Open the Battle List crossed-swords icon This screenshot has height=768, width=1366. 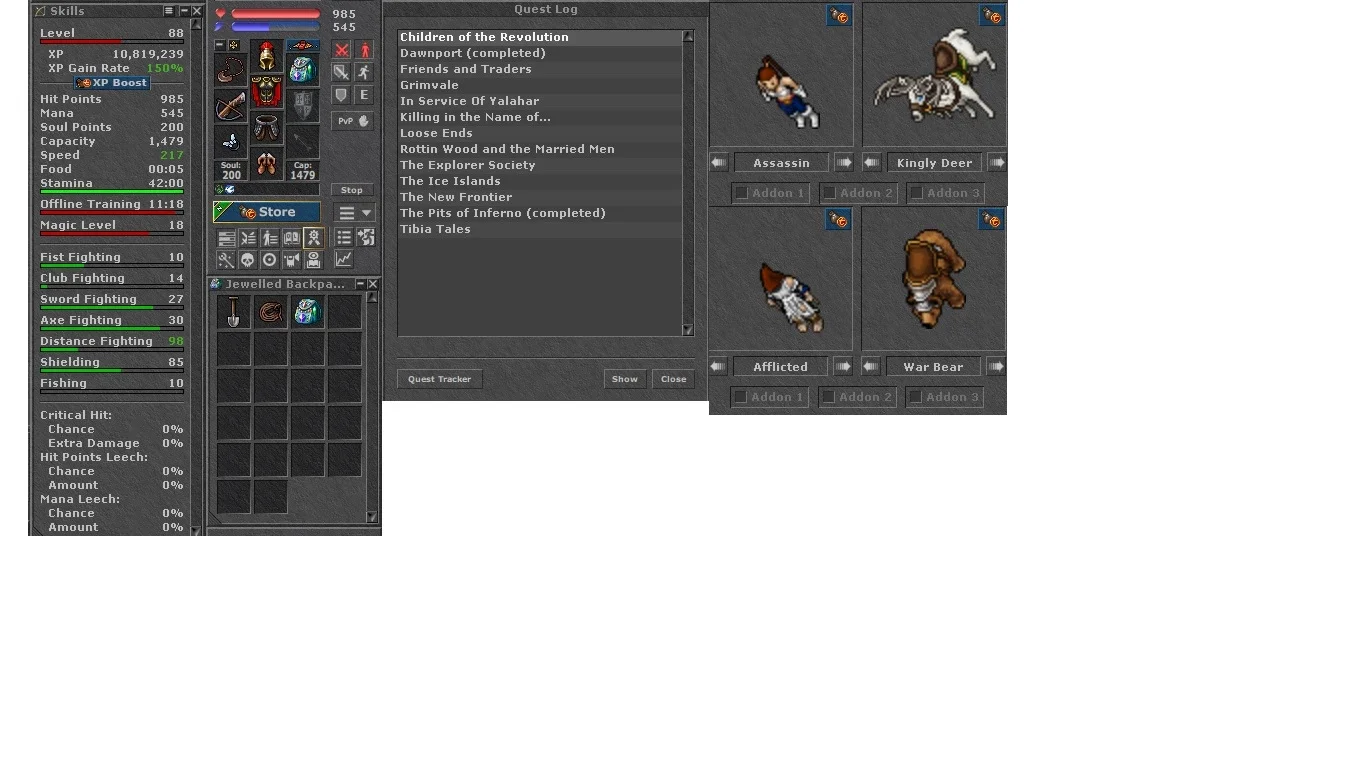[x=248, y=238]
